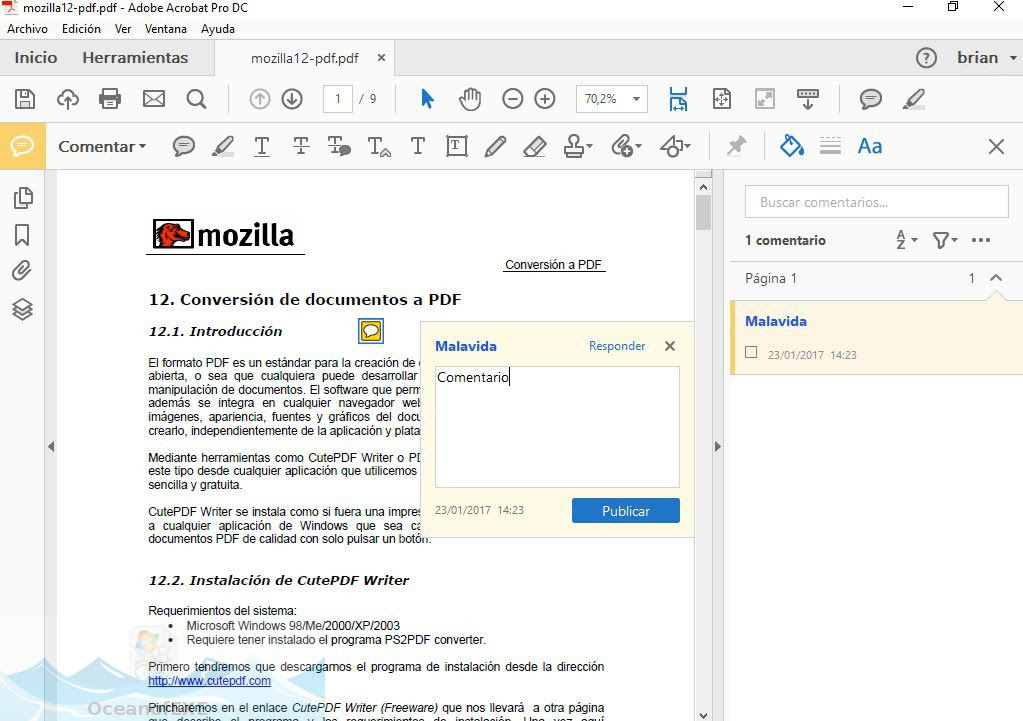Click the page number input field
The width and height of the screenshot is (1023, 721).
click(x=337, y=99)
